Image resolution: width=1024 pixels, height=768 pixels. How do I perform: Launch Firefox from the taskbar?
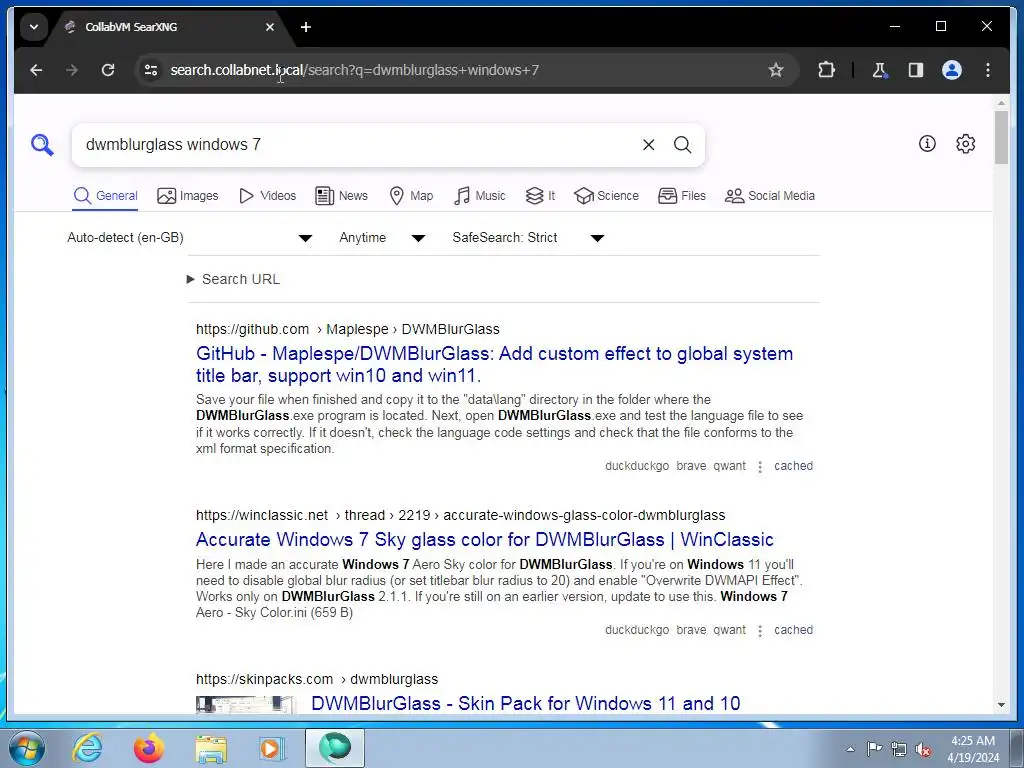149,748
